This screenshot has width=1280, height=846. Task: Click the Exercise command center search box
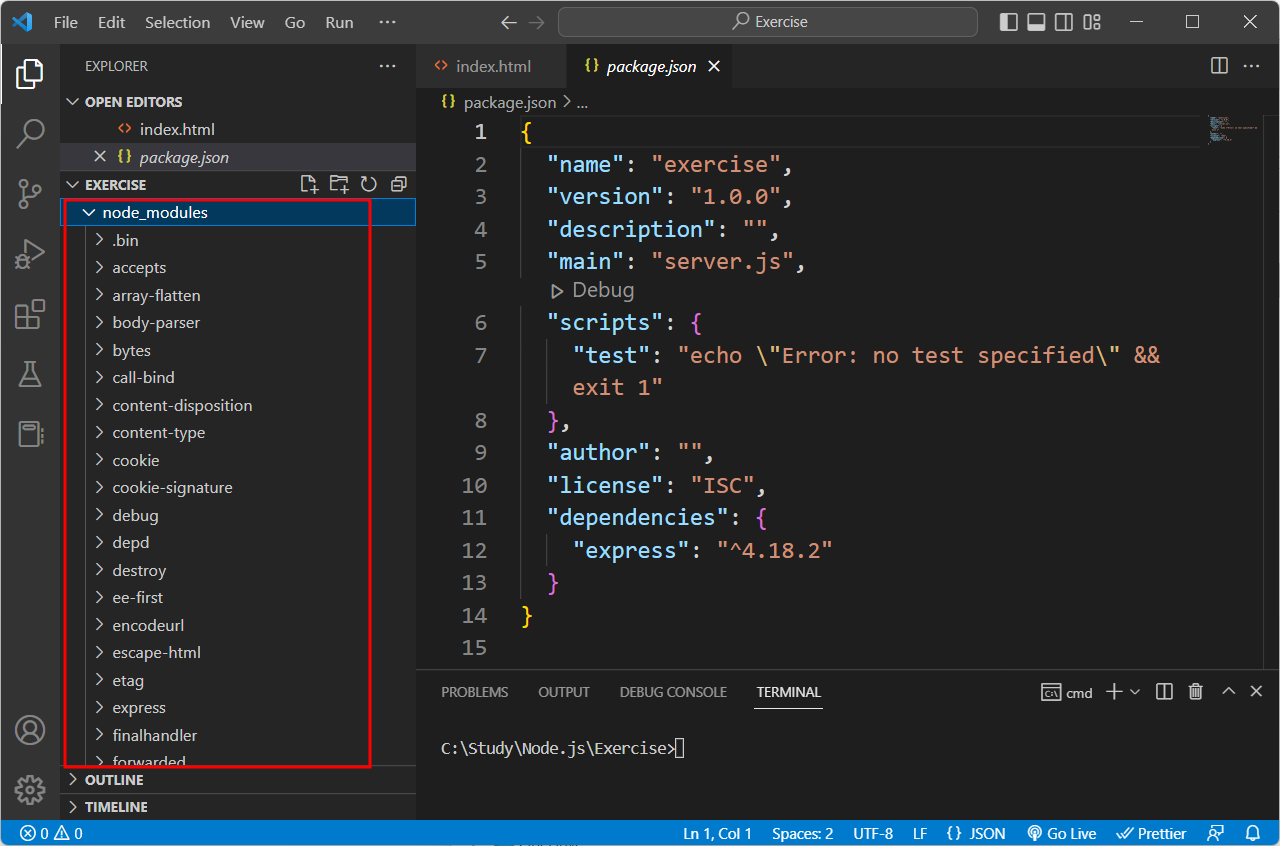pyautogui.click(x=768, y=22)
